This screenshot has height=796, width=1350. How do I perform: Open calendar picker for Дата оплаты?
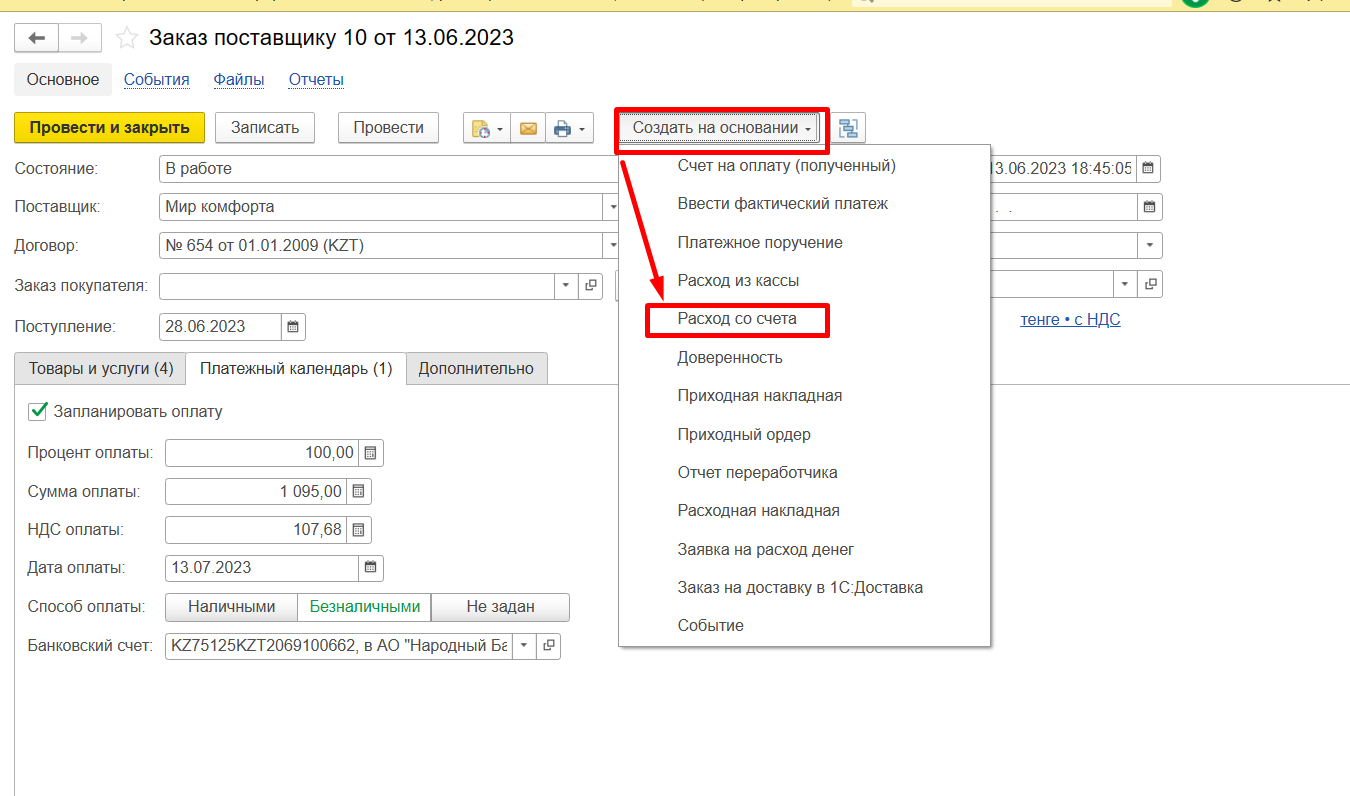(371, 567)
